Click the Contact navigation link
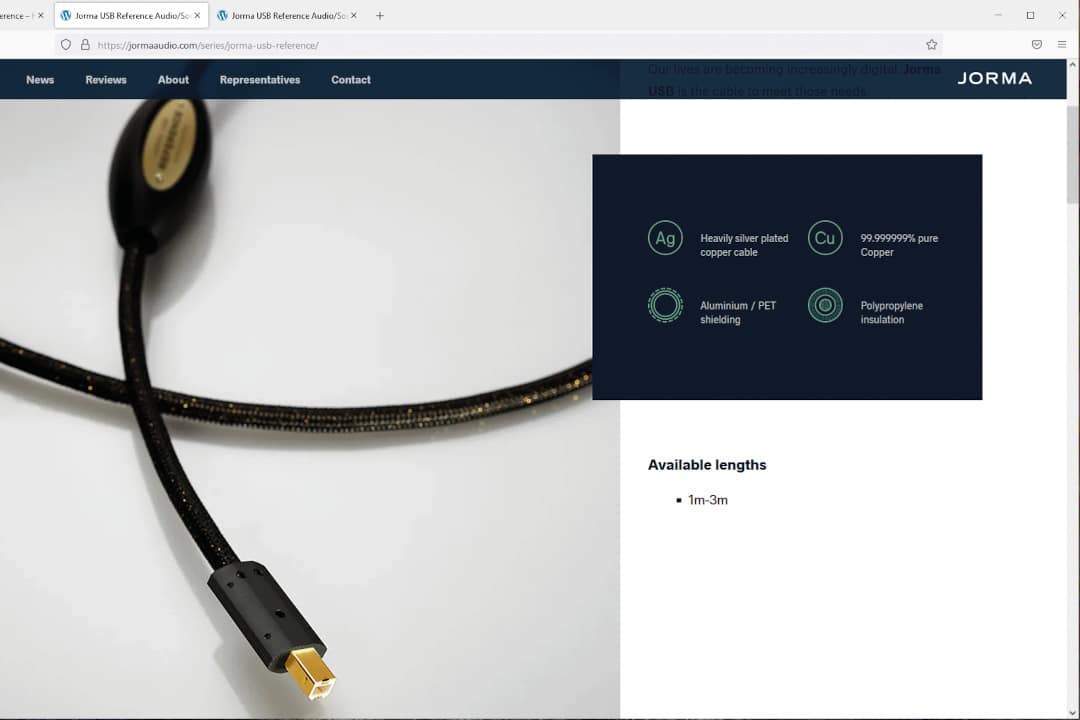The width and height of the screenshot is (1080, 720). pos(351,80)
